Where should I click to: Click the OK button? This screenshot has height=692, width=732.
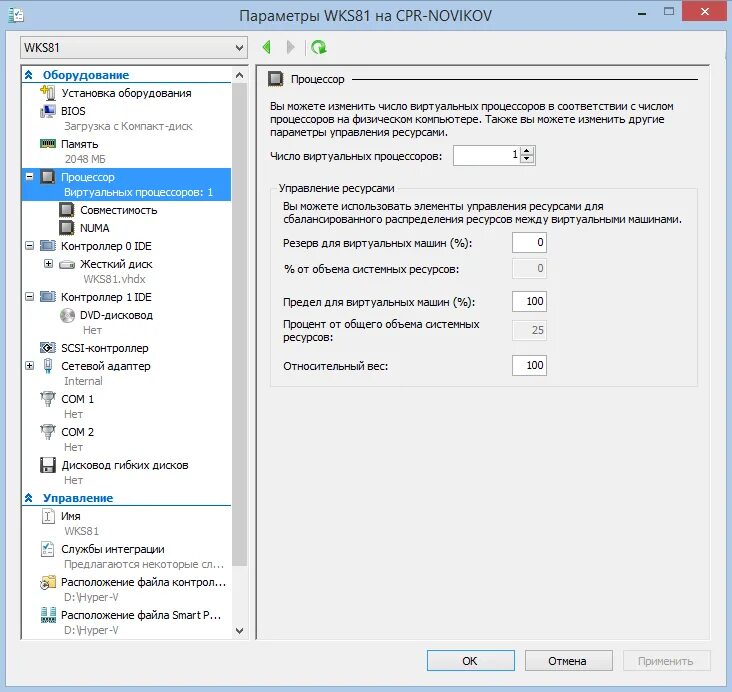[x=471, y=661]
